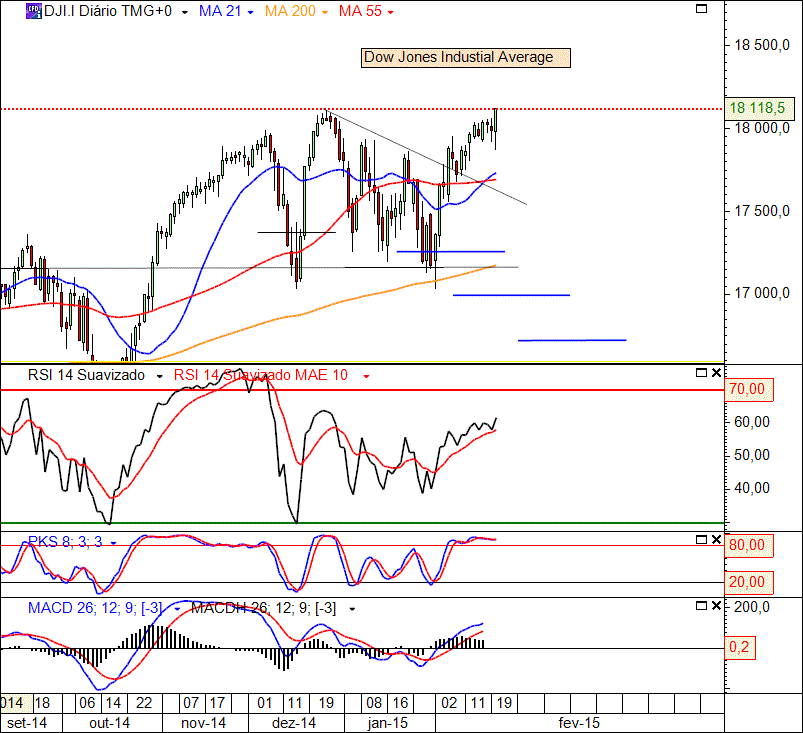Click the 17 000,0 price axis label
The image size is (803, 733).
coord(762,293)
